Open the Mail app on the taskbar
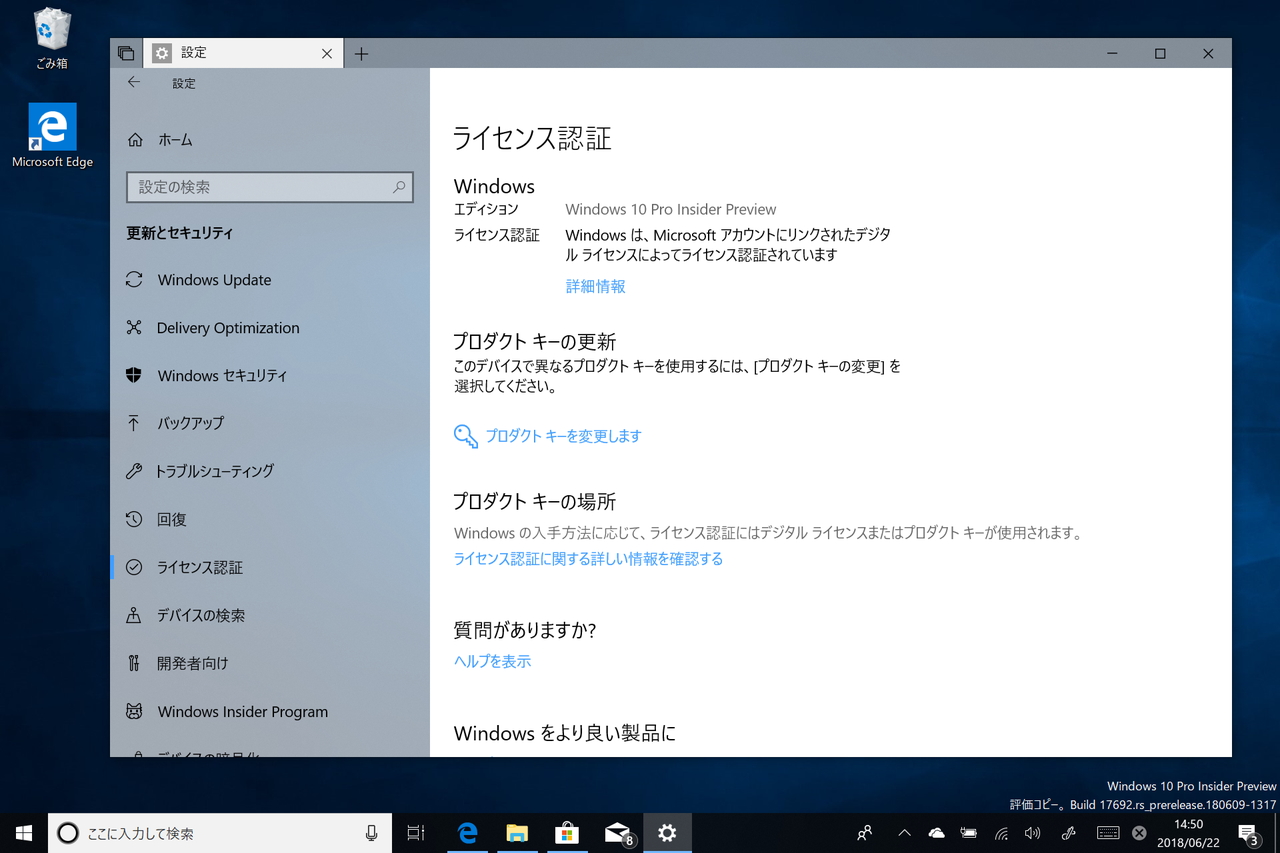Viewport: 1280px width, 853px height. tap(618, 833)
